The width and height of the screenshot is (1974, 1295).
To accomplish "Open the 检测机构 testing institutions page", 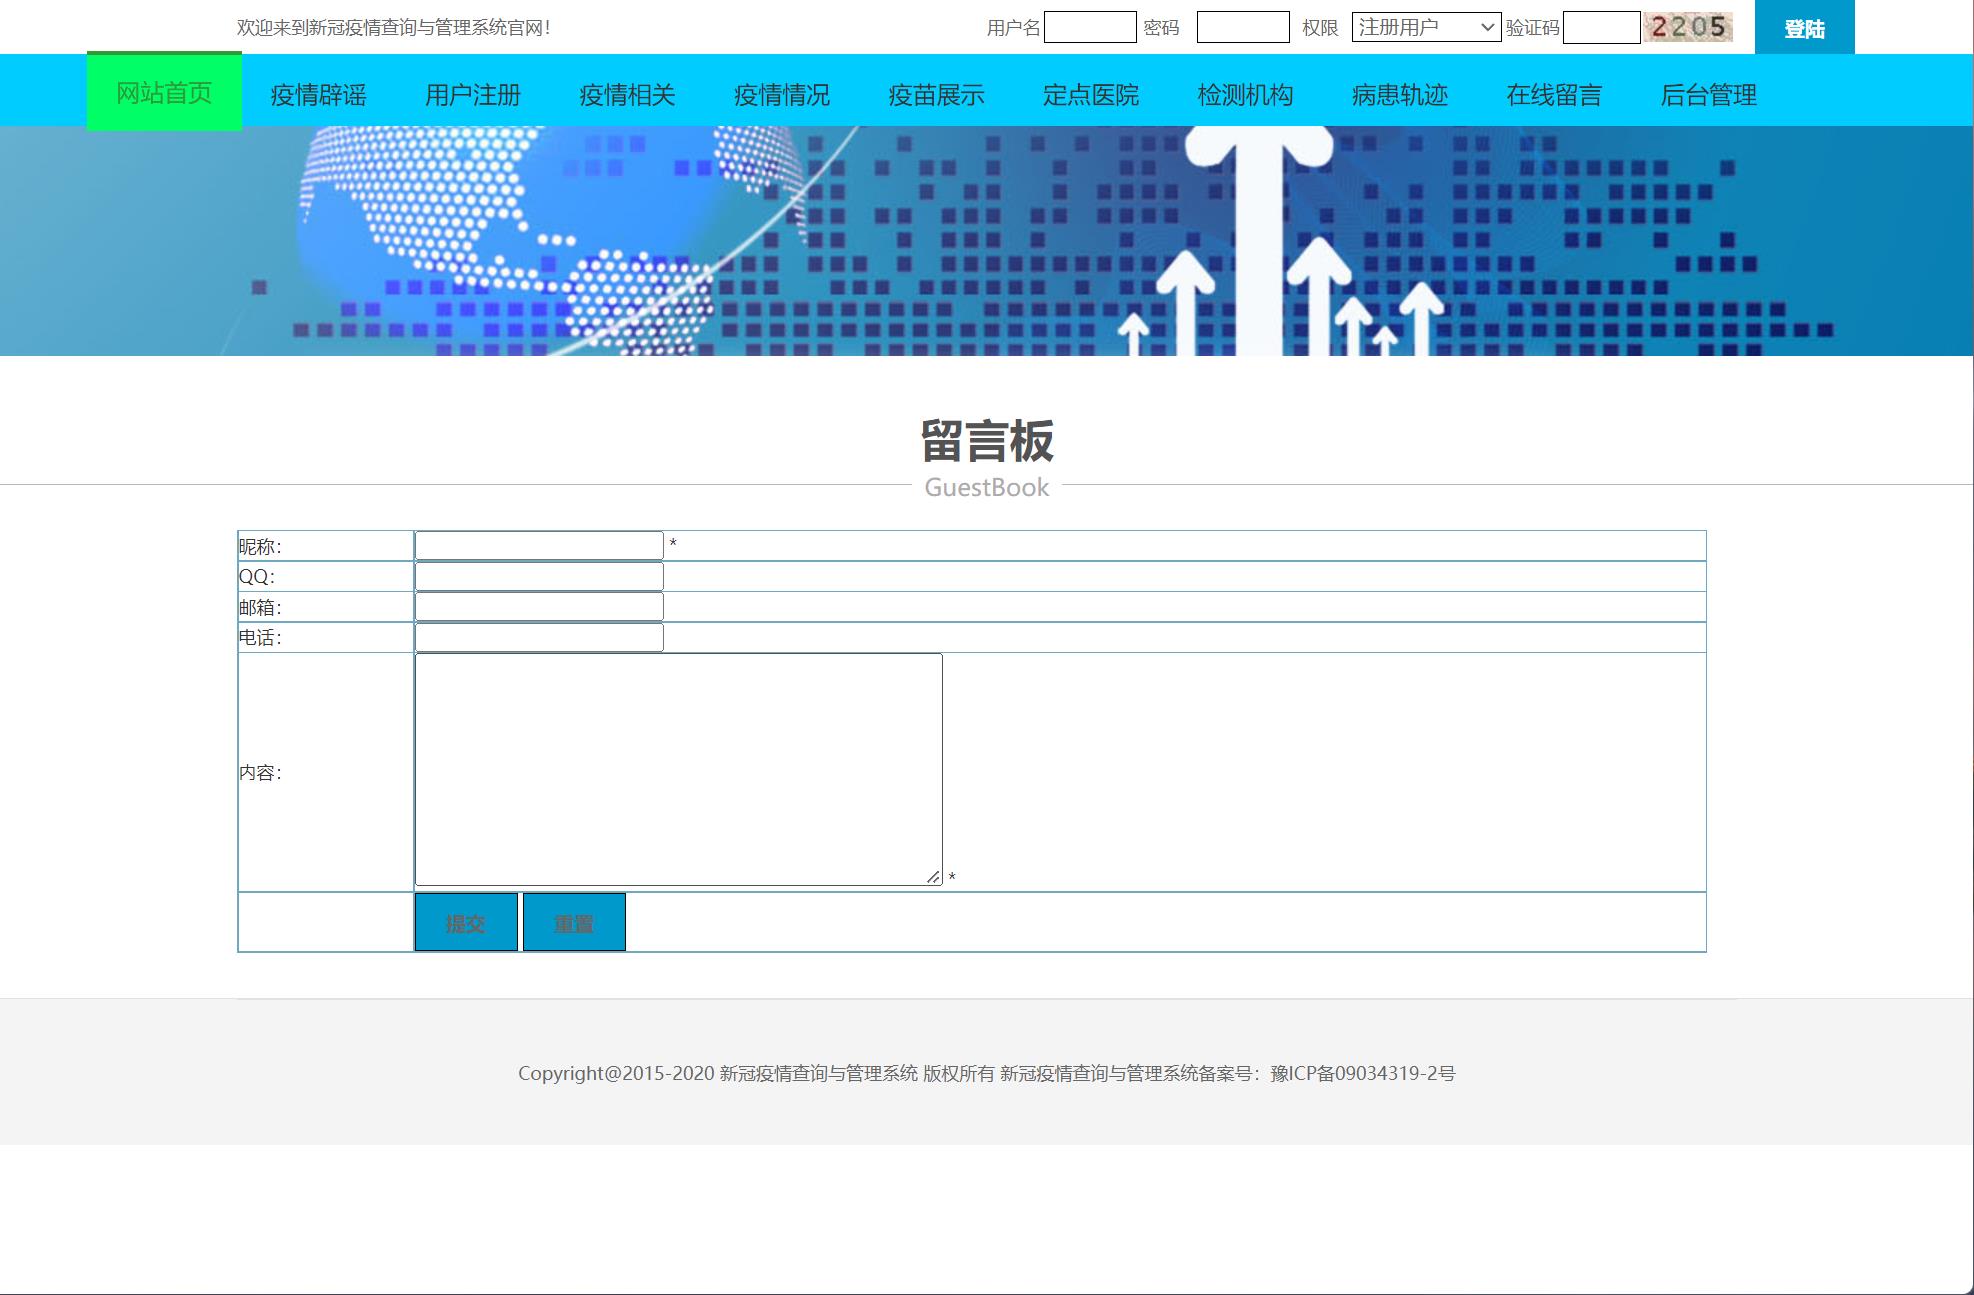I will pos(1243,94).
